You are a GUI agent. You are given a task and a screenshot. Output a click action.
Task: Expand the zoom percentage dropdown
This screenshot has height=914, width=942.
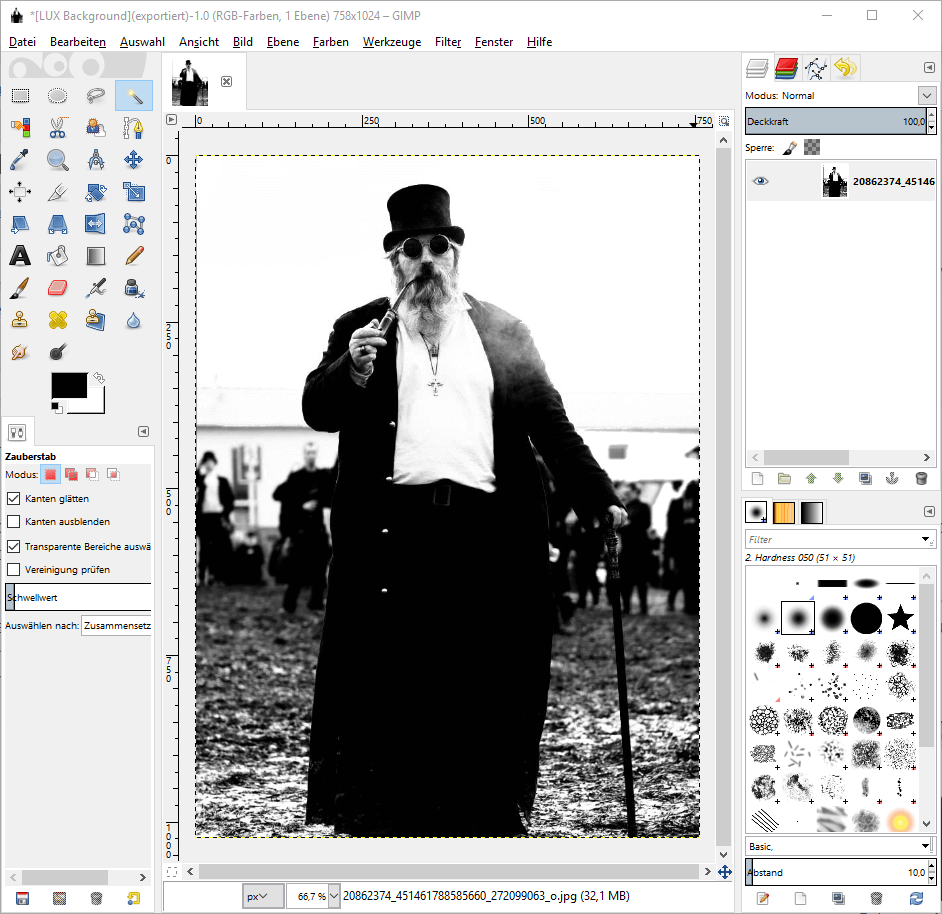(x=334, y=897)
